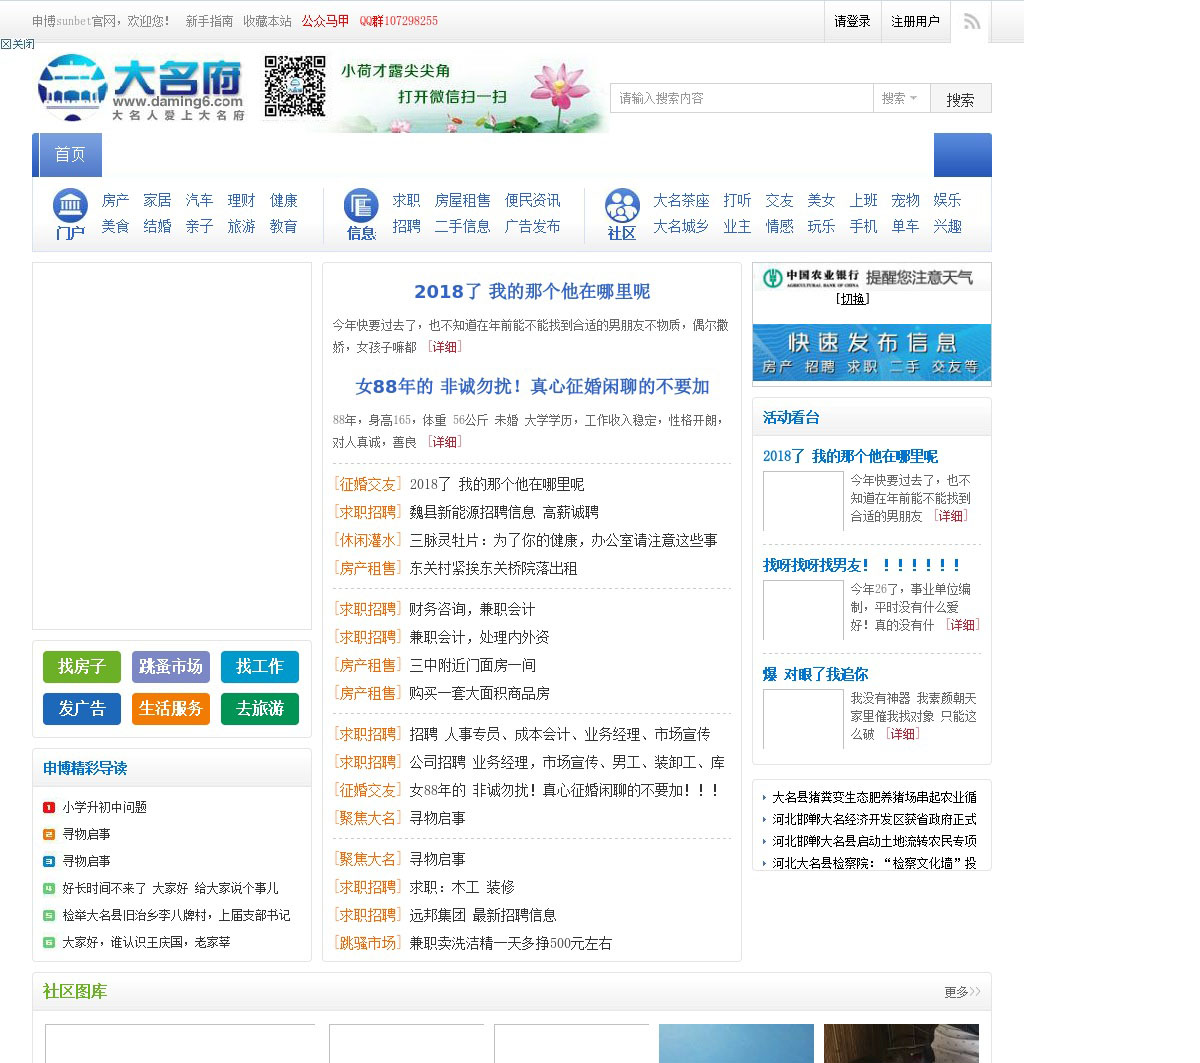
Task: Click the 门户 portal building icon
Action: pyautogui.click(x=70, y=206)
